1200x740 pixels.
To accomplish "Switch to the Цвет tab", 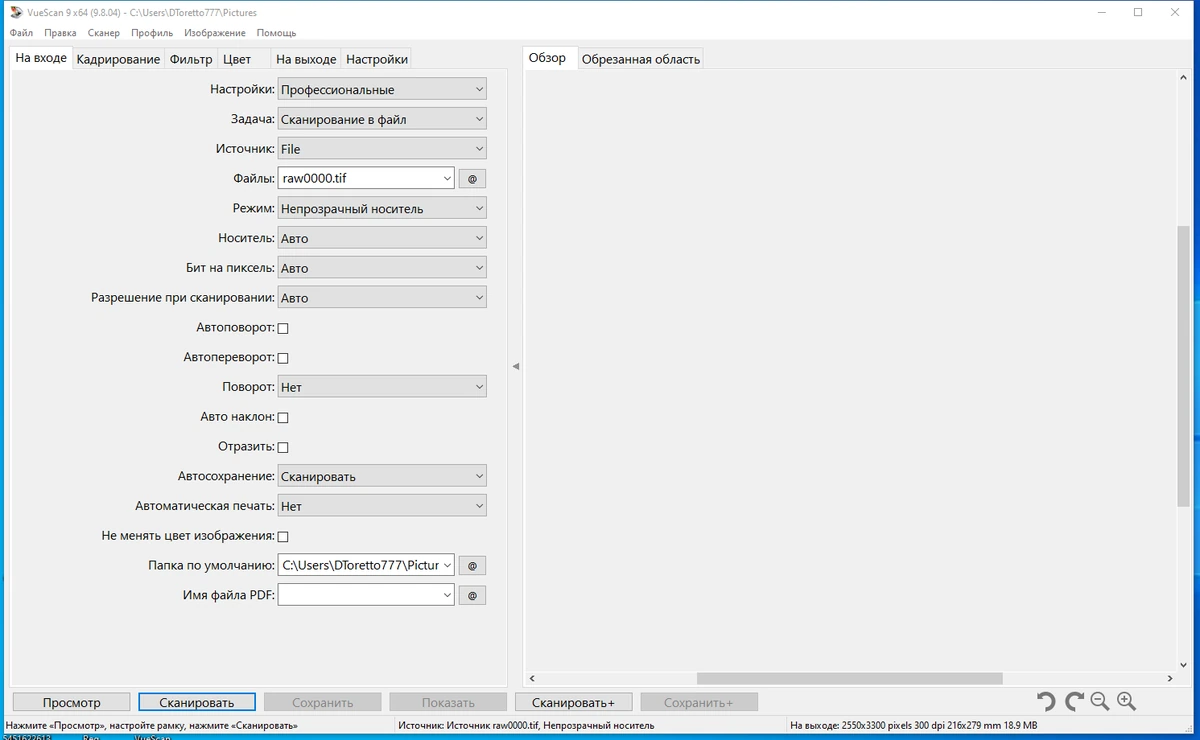I will 237,59.
